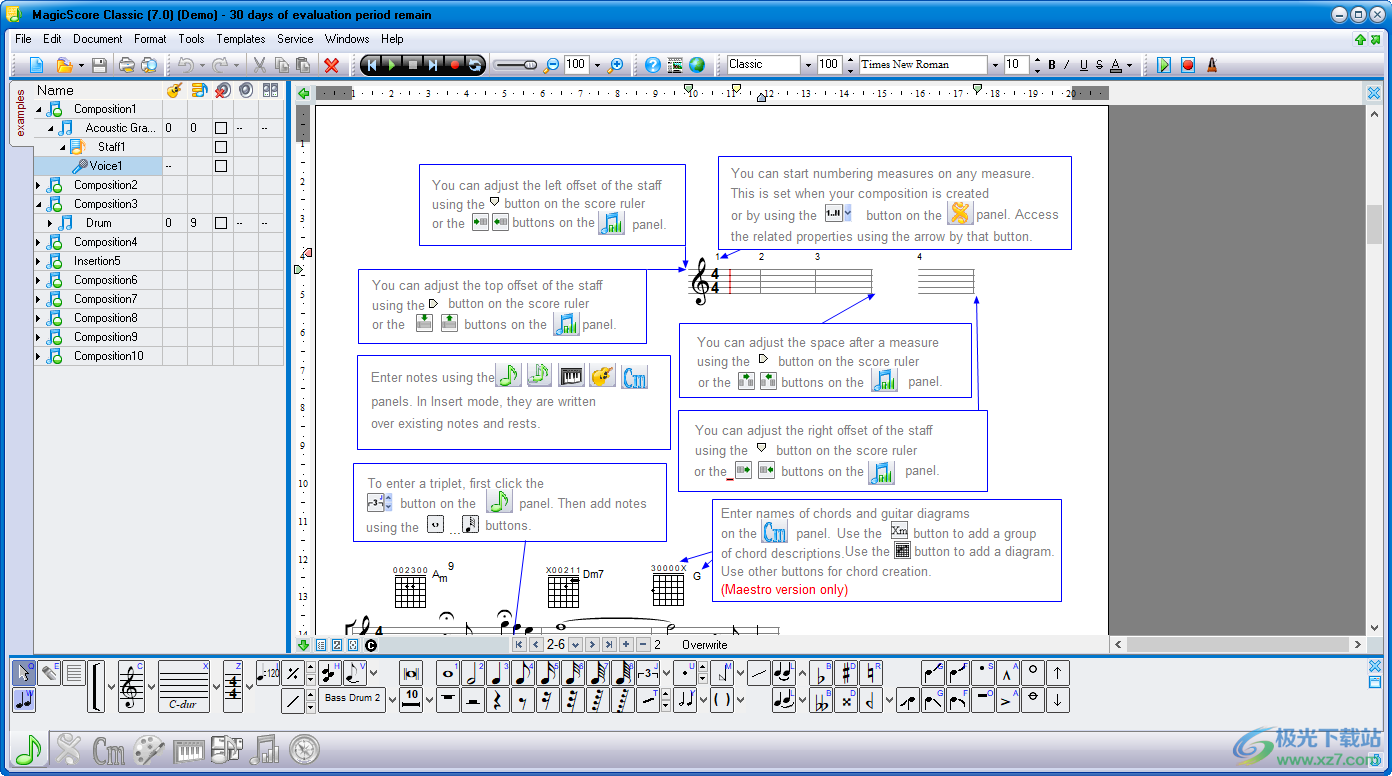The width and height of the screenshot is (1392, 776).
Task: Toggle the loop playback button
Action: [x=475, y=65]
